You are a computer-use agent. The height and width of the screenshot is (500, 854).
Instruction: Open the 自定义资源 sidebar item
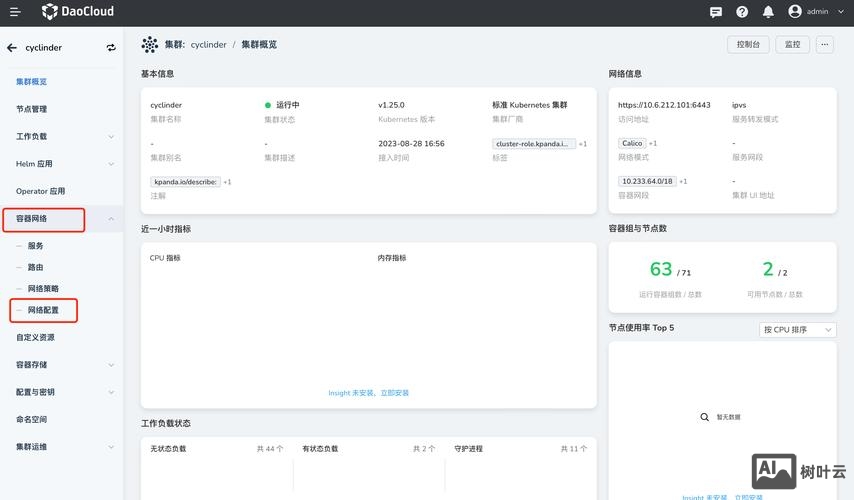point(35,338)
